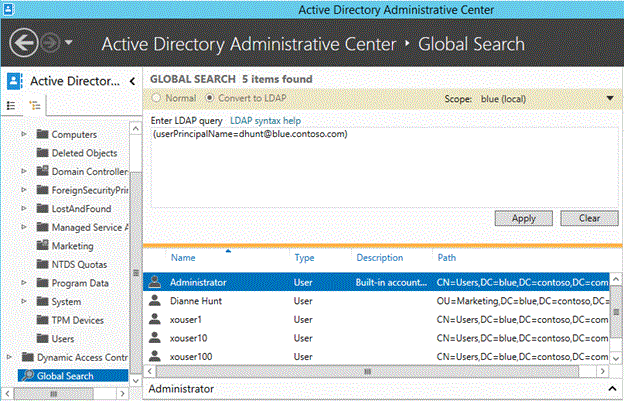
Task: Open the Deleted Objects tree item label
Action: (x=84, y=153)
